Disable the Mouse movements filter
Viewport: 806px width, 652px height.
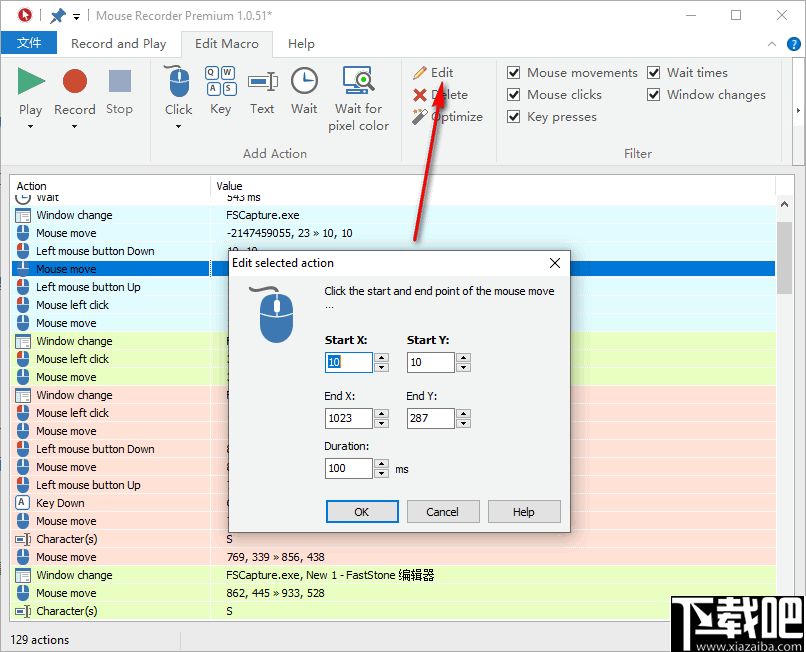(513, 72)
